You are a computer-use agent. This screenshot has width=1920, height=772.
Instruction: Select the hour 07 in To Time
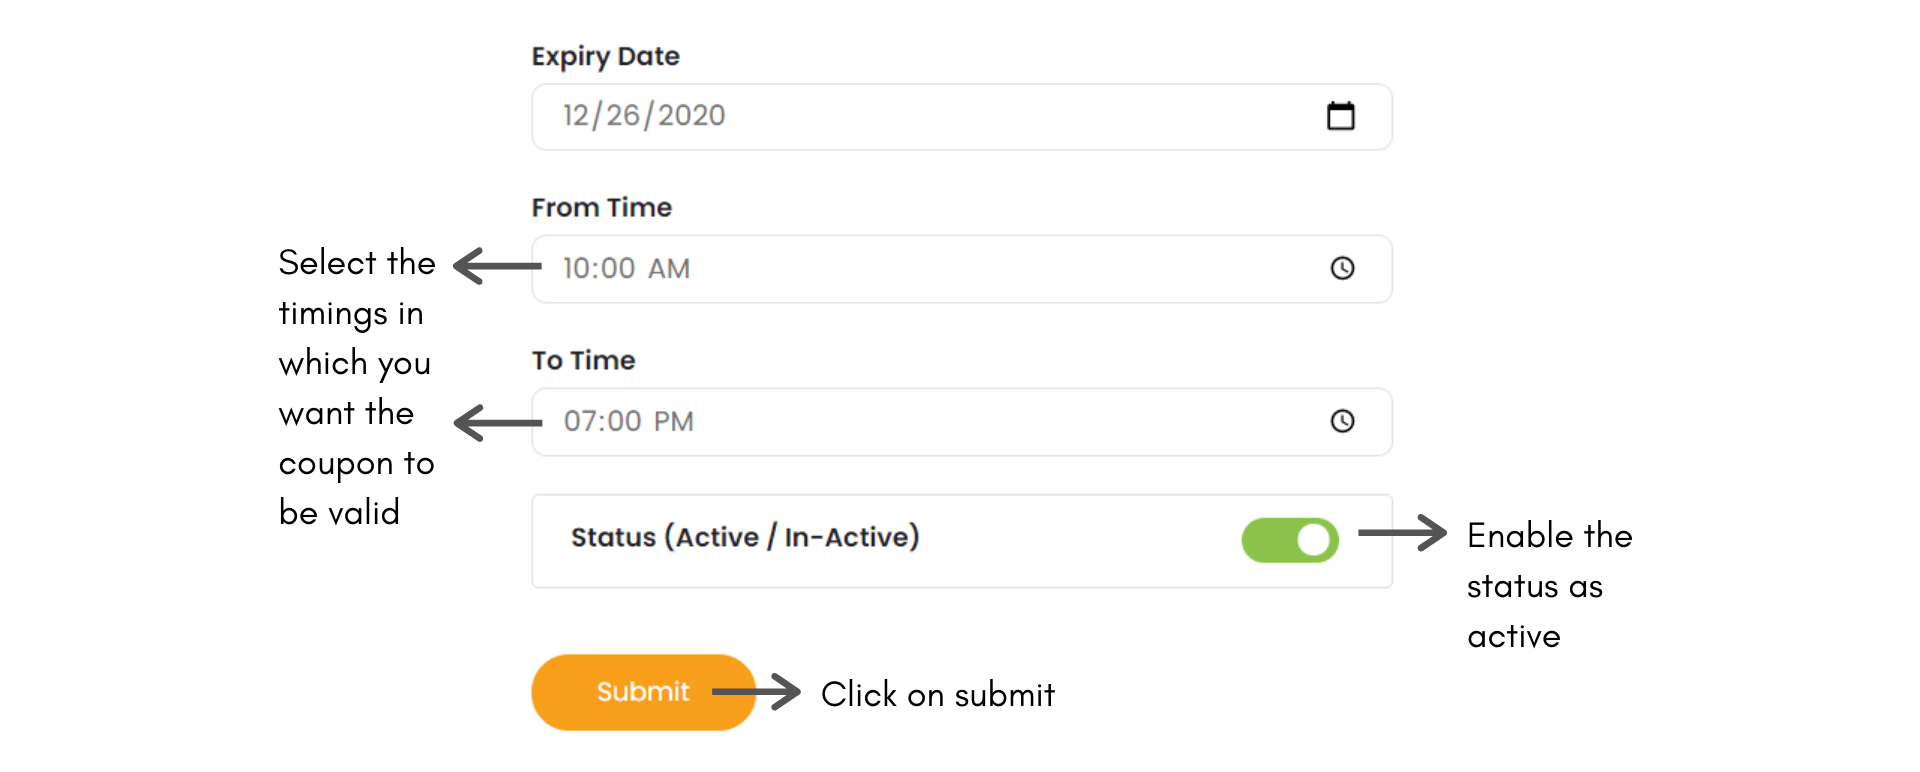point(581,421)
